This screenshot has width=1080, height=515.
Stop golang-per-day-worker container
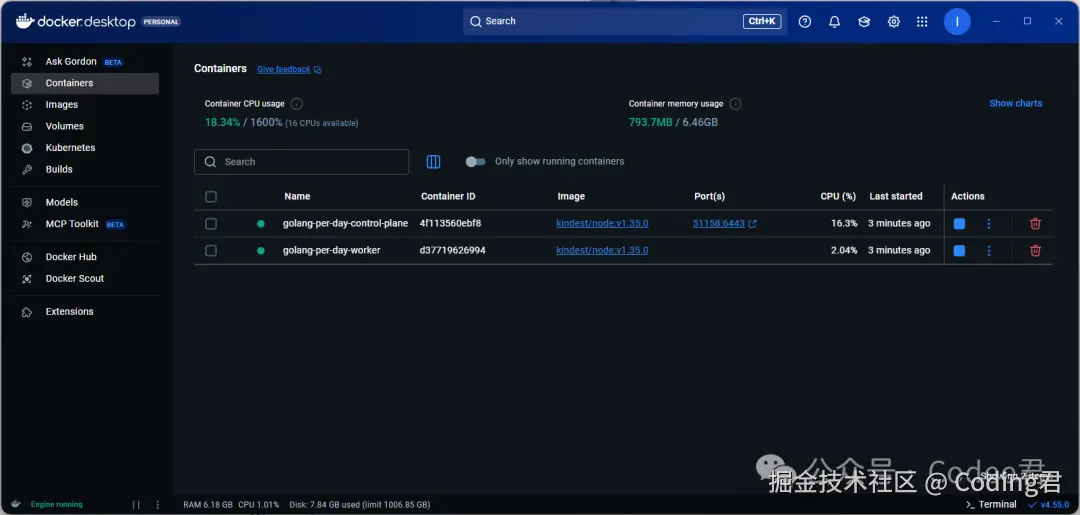[959, 251]
